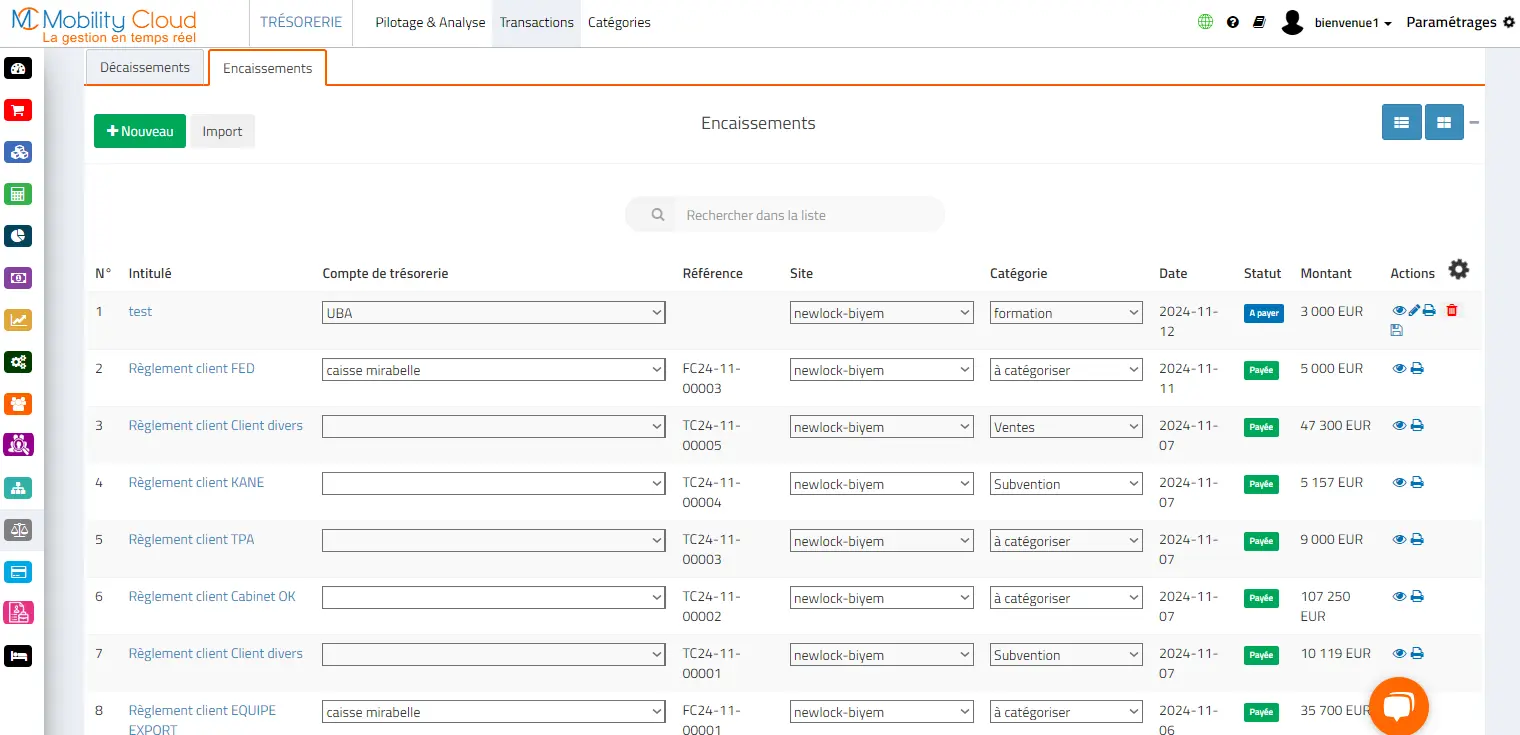Open the yellow line chart module

[18, 320]
